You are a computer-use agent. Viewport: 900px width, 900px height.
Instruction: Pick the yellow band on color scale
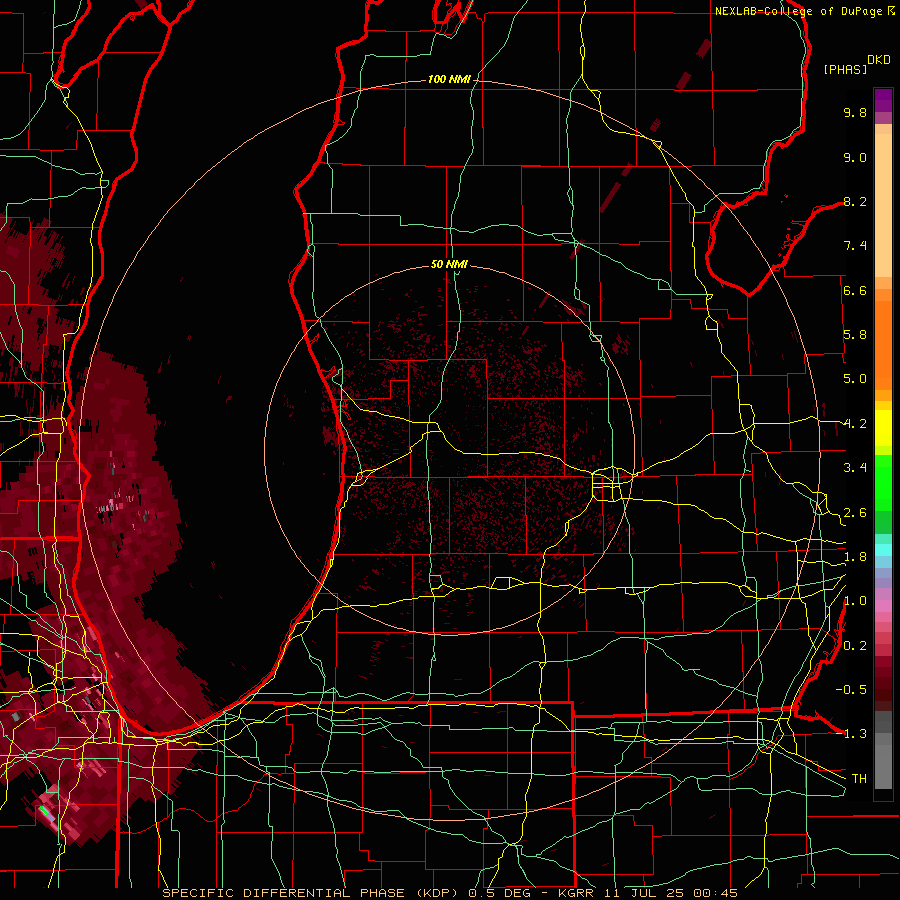coord(883,428)
